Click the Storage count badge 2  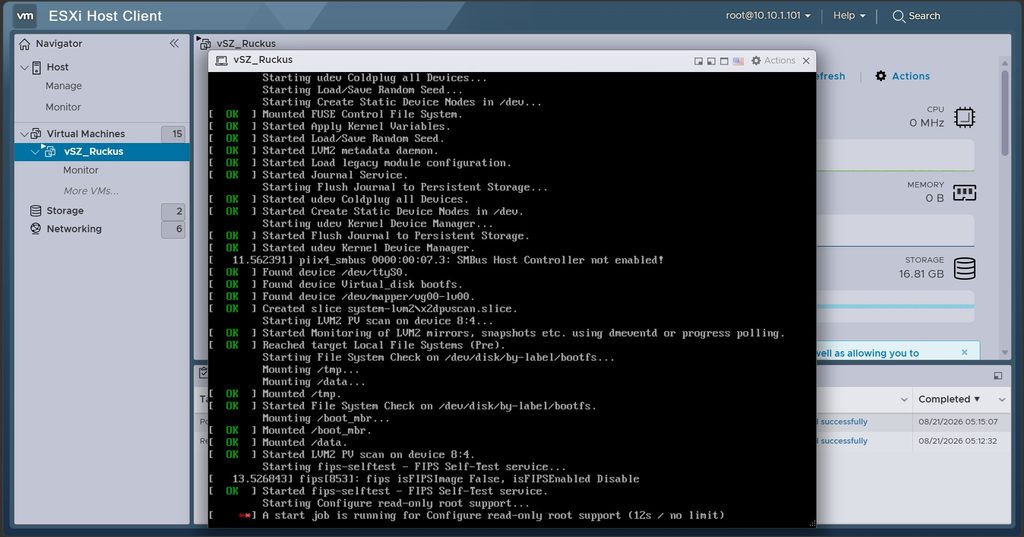click(x=173, y=211)
